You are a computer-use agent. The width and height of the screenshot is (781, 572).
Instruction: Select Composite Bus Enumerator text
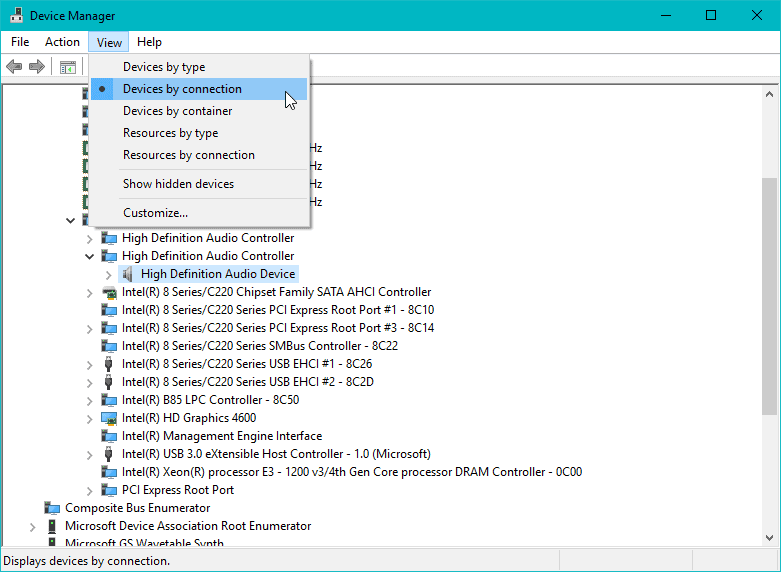pyautogui.click(x=137, y=508)
